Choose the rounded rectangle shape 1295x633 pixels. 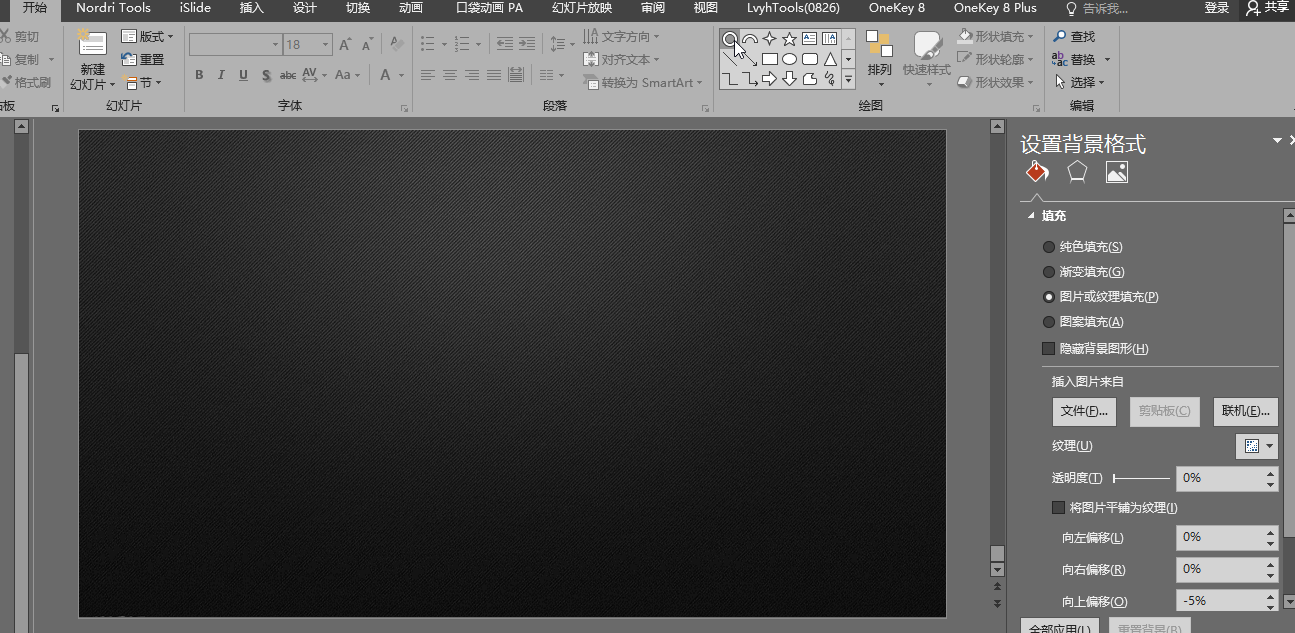point(810,59)
